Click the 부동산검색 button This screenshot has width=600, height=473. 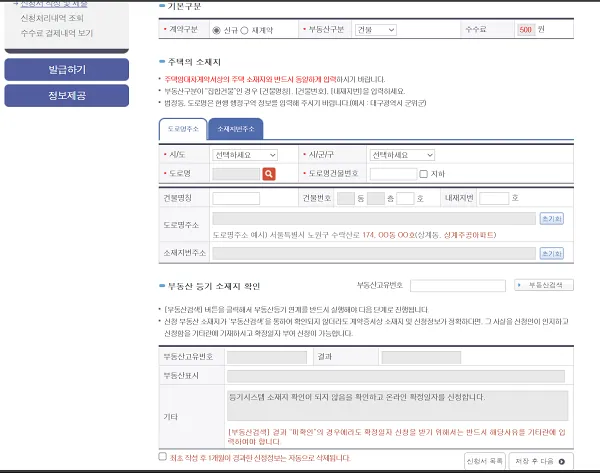click(x=544, y=285)
